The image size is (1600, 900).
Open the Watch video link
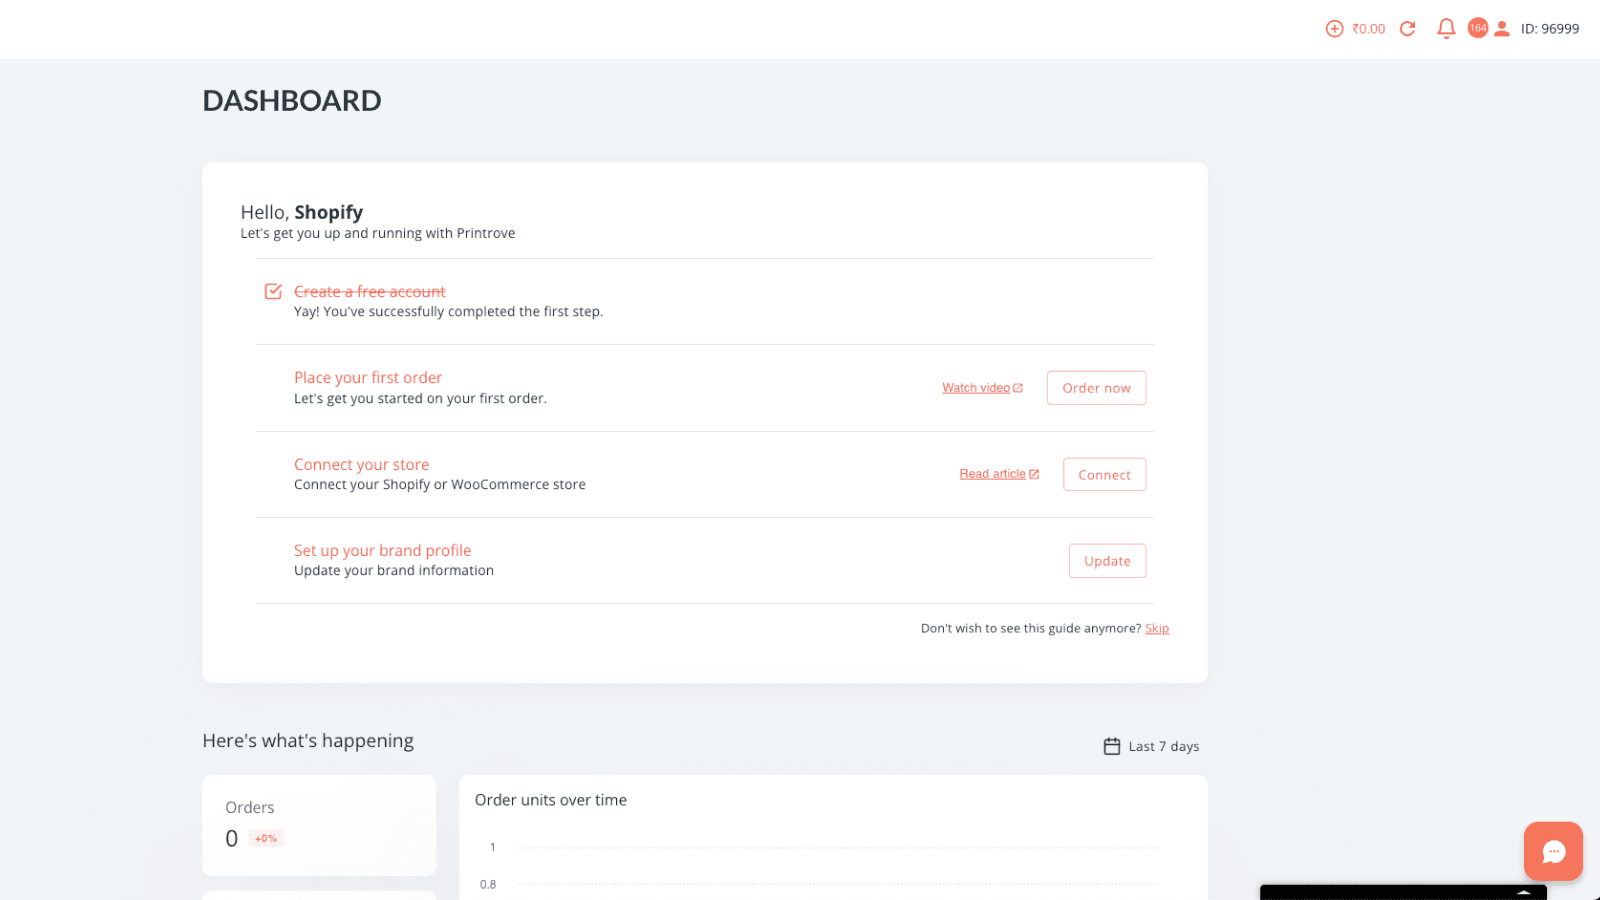coord(977,387)
